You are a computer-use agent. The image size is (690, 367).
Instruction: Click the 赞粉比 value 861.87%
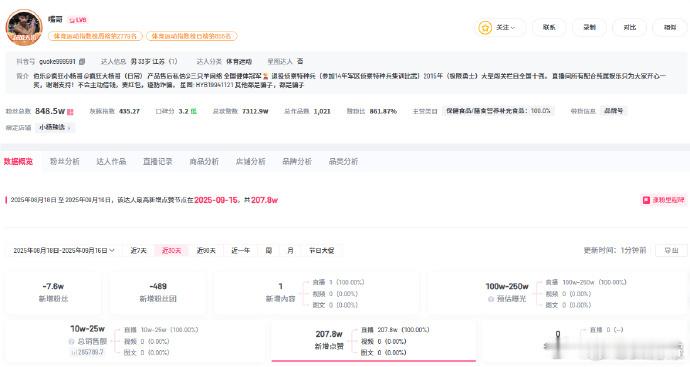(383, 111)
